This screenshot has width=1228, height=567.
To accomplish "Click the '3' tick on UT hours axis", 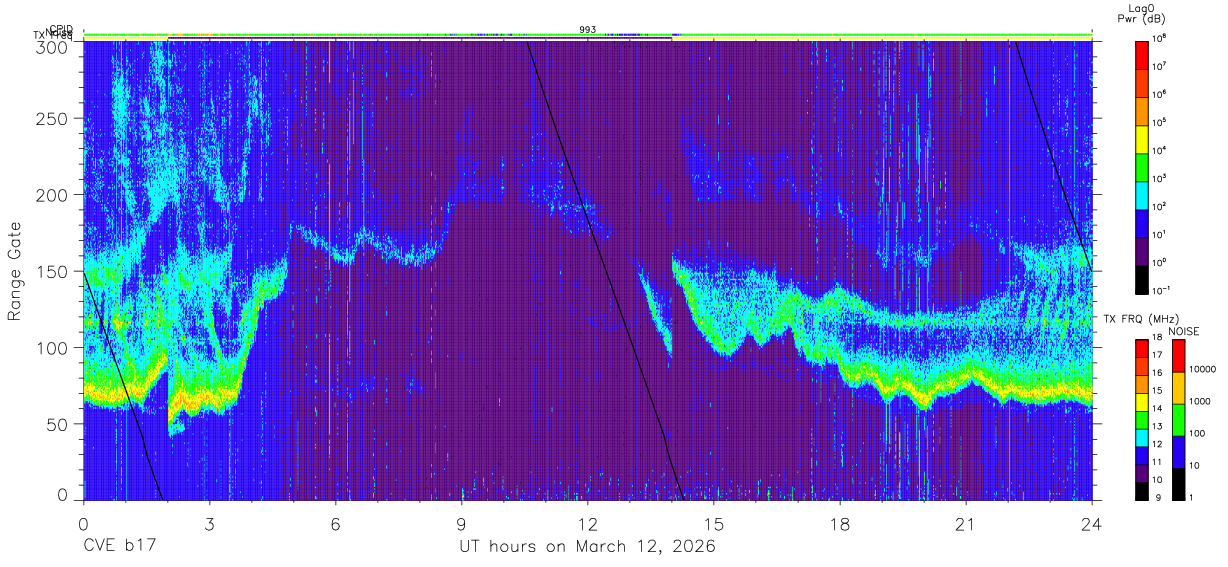I will [x=210, y=524].
